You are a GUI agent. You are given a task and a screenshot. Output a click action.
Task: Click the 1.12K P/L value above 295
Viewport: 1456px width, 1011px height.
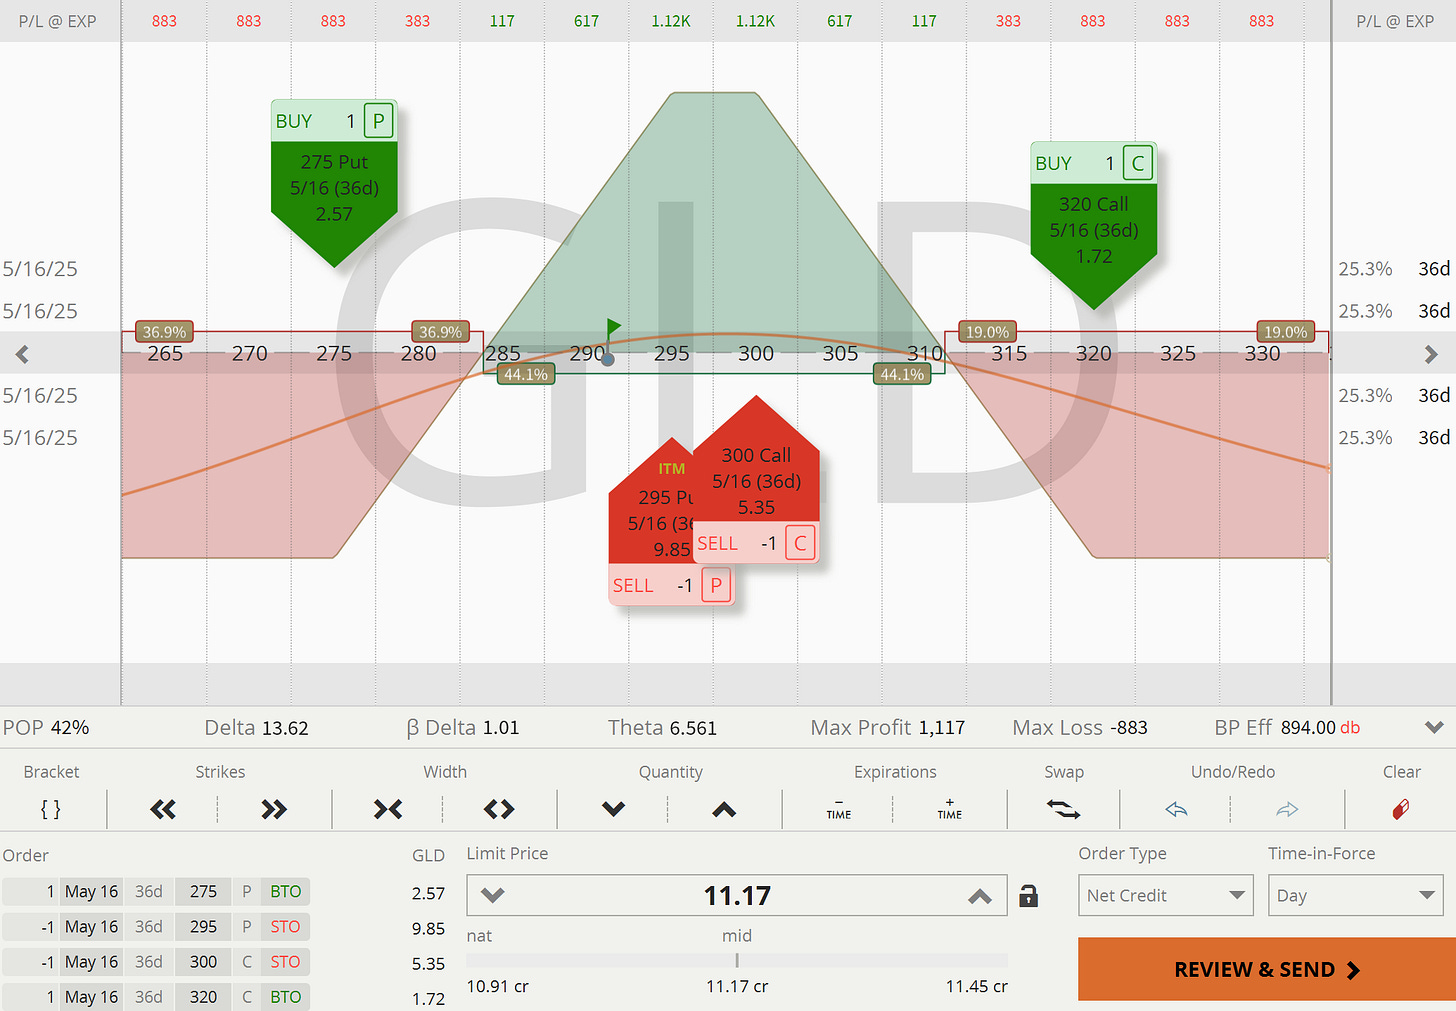pos(671,21)
